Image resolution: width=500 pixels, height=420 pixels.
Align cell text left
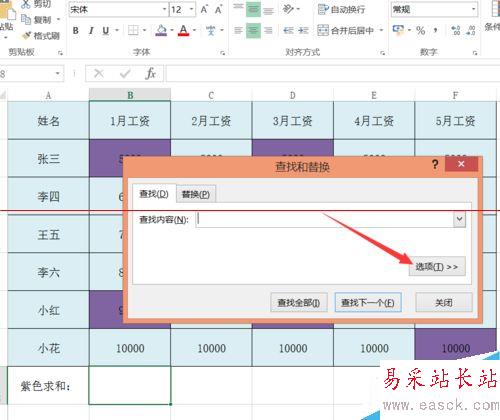[x=238, y=31]
